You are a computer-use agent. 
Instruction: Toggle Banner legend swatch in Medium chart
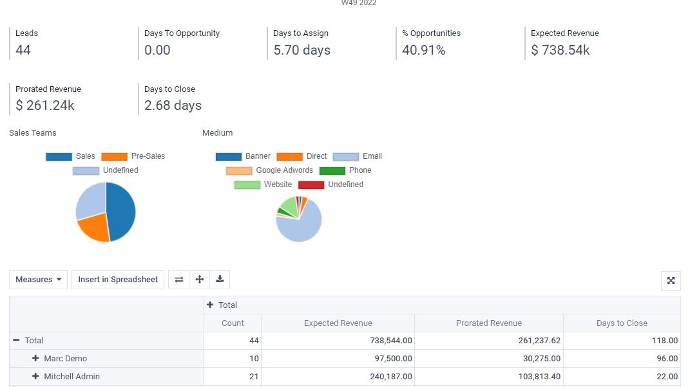coord(228,156)
